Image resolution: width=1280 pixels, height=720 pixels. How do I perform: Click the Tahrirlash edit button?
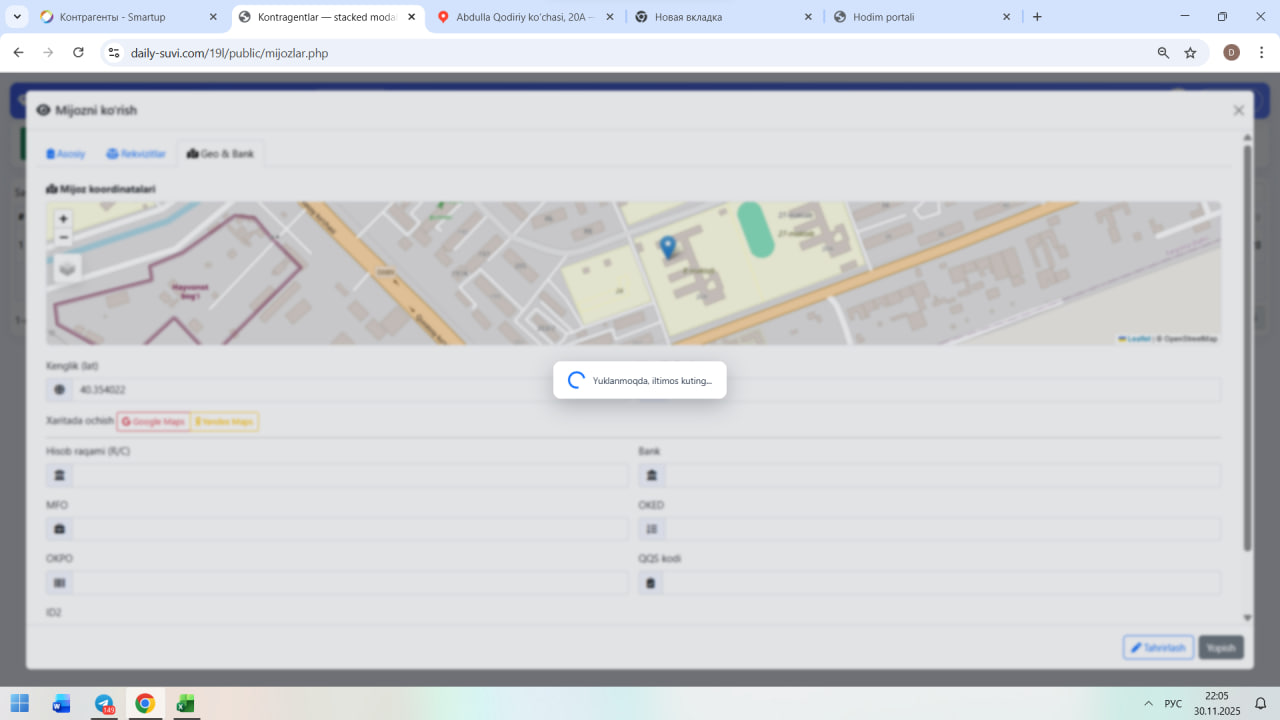pyautogui.click(x=1158, y=648)
